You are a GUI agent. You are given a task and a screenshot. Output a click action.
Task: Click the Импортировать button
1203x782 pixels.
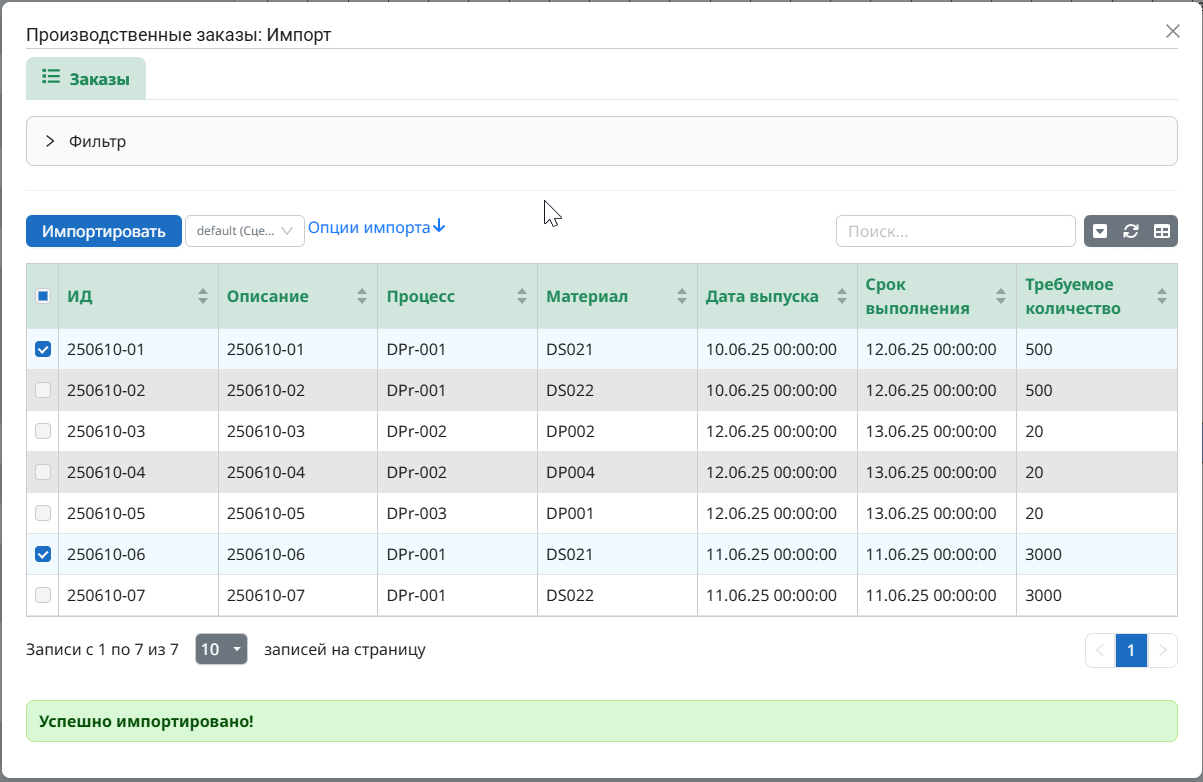coord(104,231)
